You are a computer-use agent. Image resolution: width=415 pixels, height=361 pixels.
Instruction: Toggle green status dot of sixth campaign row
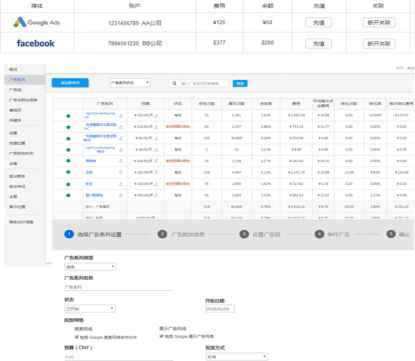[x=68, y=172]
